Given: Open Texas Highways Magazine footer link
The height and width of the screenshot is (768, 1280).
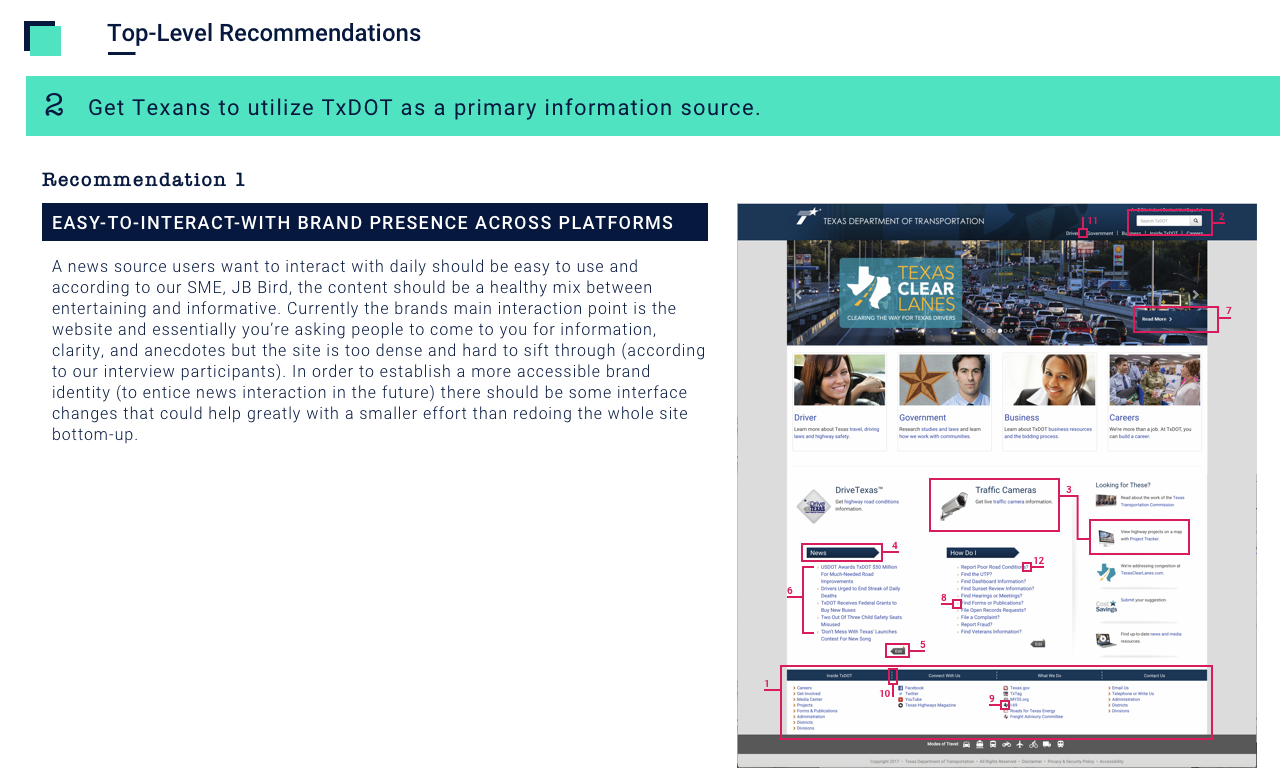Looking at the screenshot, I should (x=930, y=705).
